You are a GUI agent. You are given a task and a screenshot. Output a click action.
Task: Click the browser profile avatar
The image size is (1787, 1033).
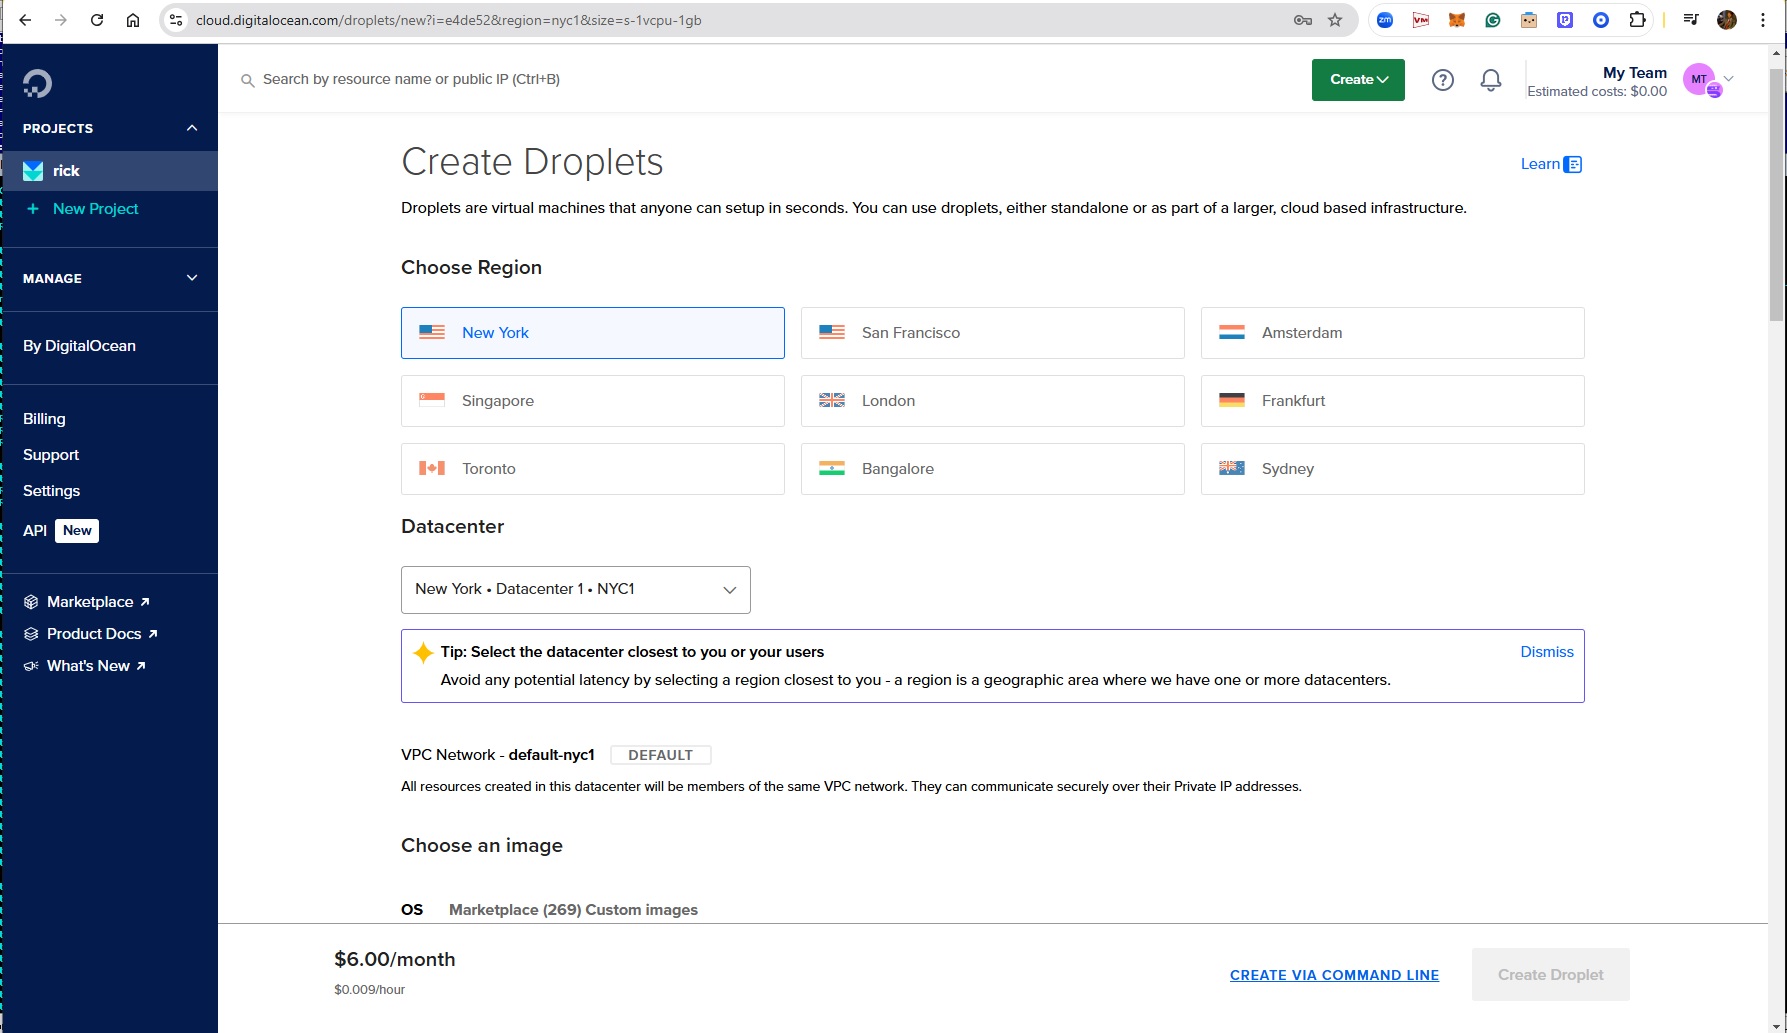click(x=1727, y=20)
